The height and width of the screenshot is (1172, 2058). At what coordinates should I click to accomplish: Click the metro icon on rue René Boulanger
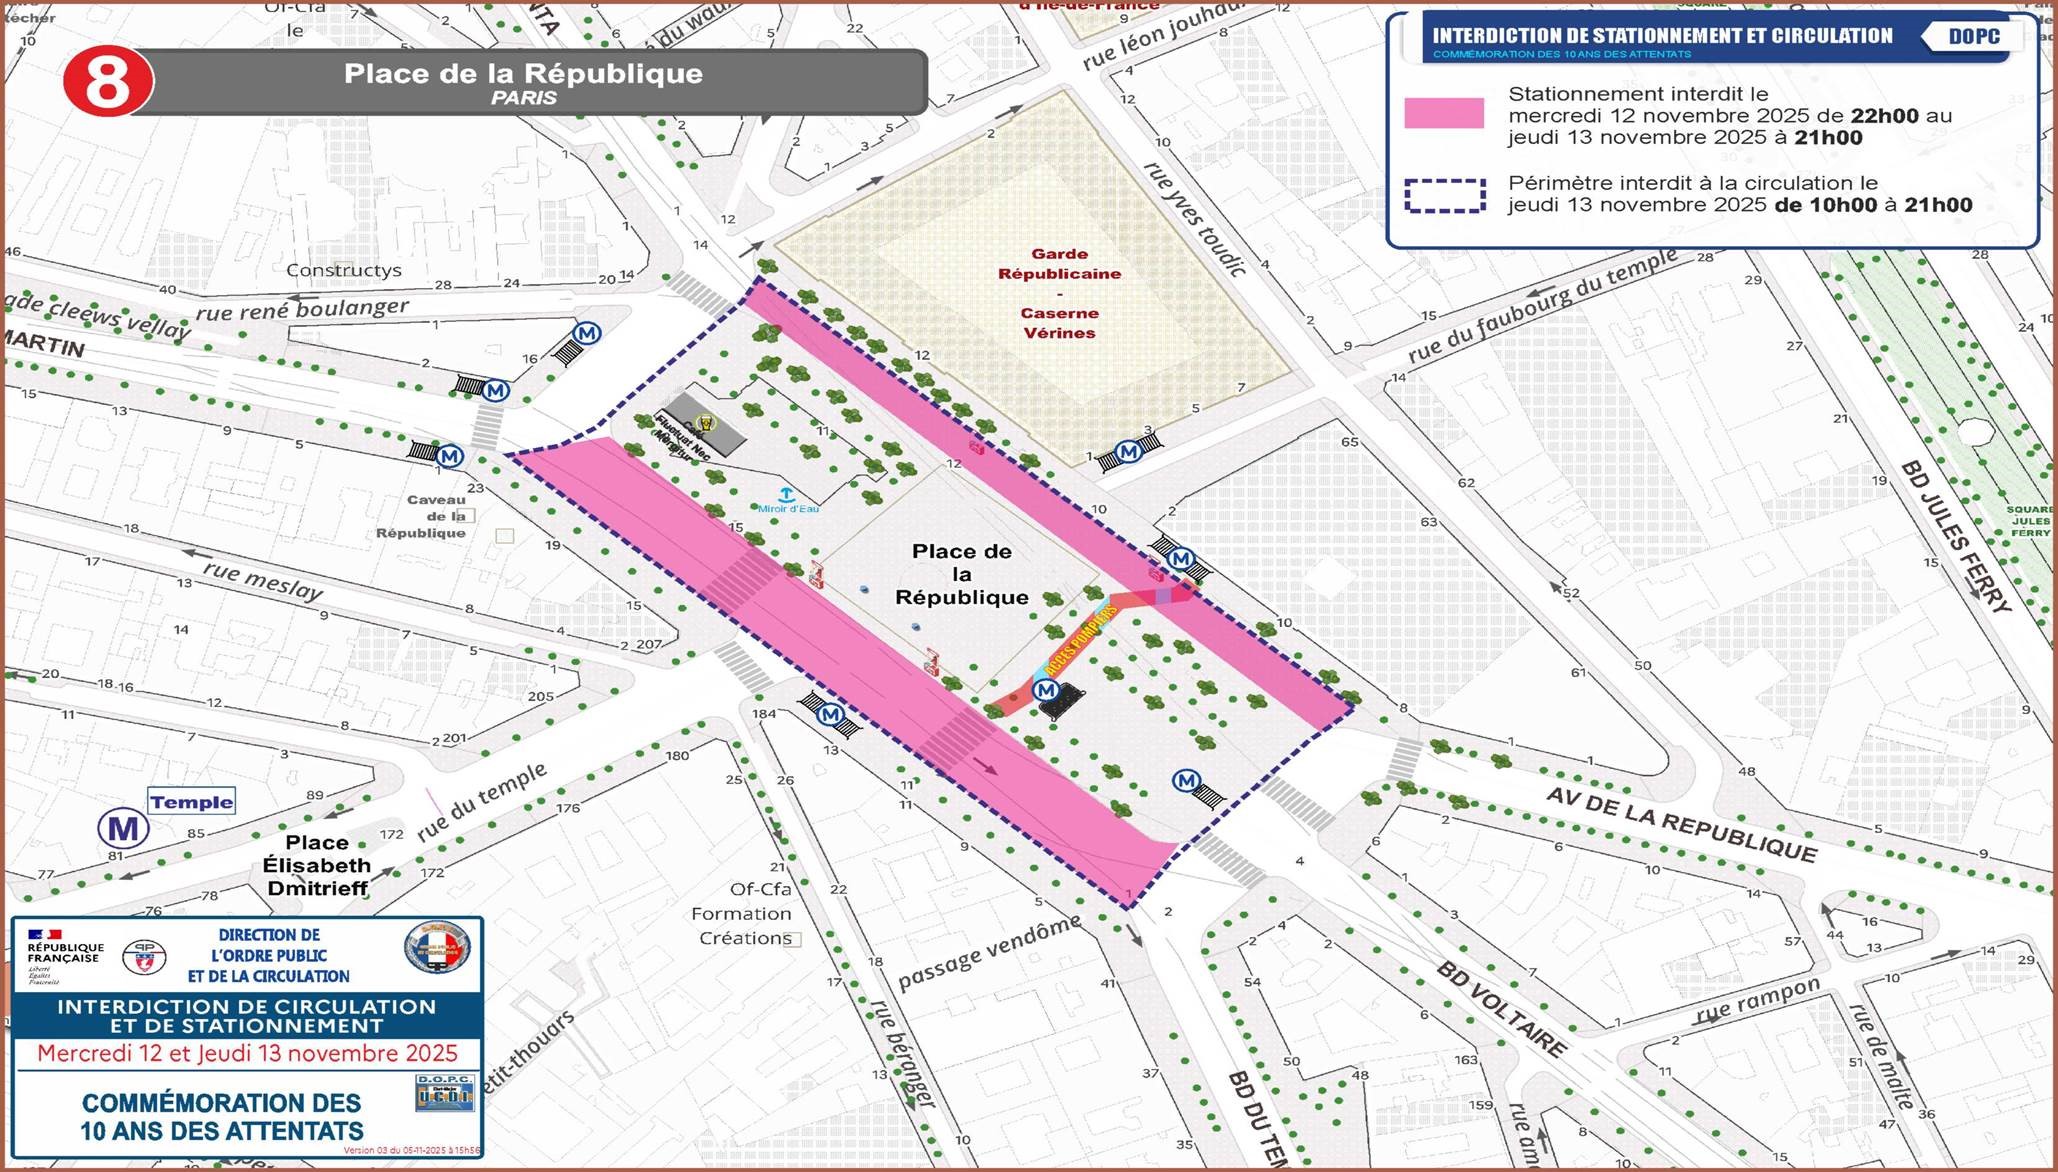pos(586,333)
